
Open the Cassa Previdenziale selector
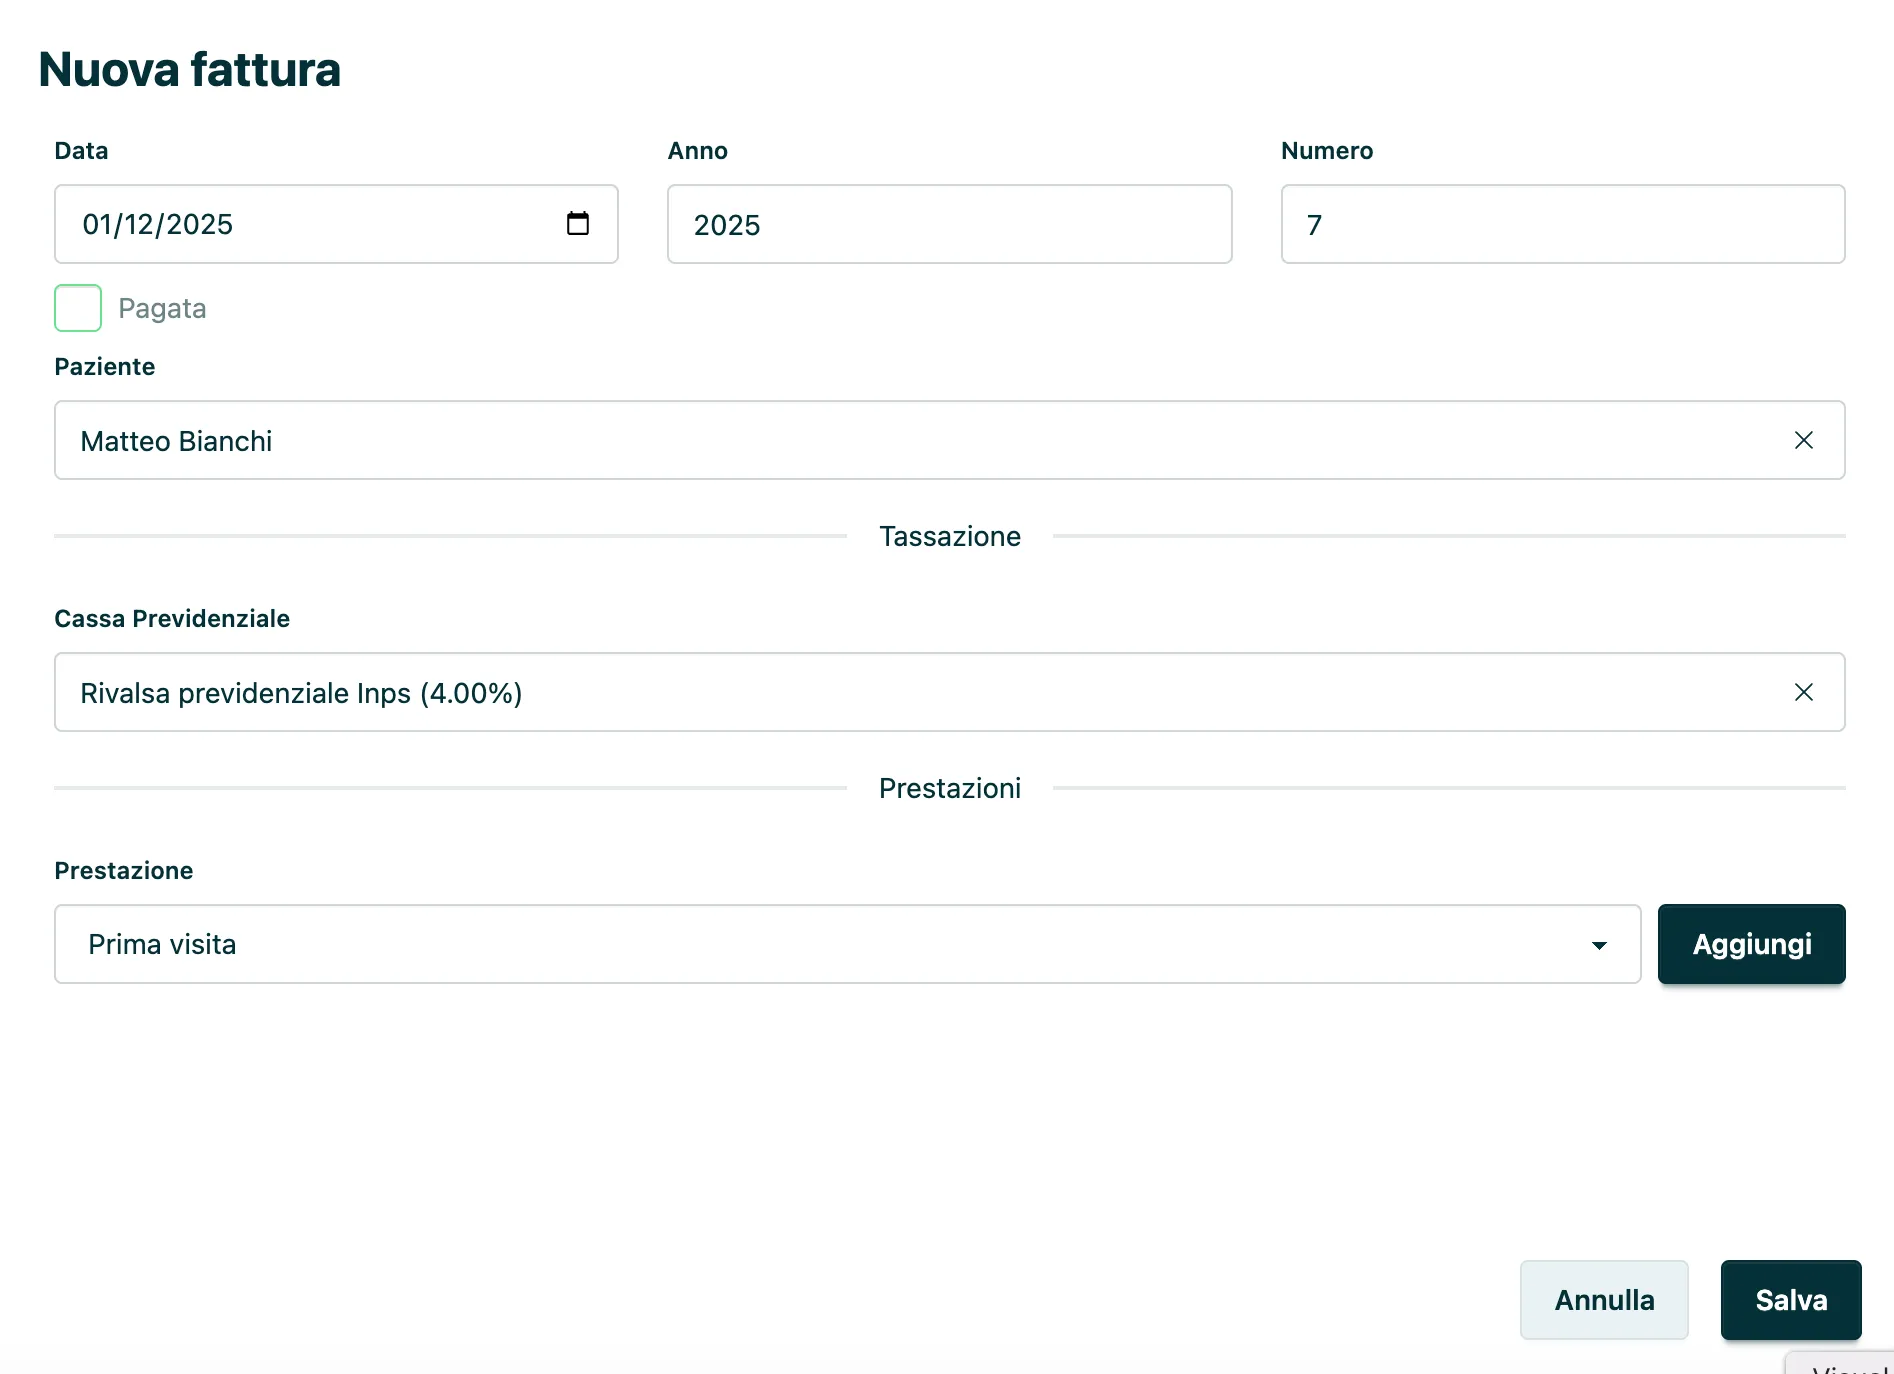tap(900, 692)
